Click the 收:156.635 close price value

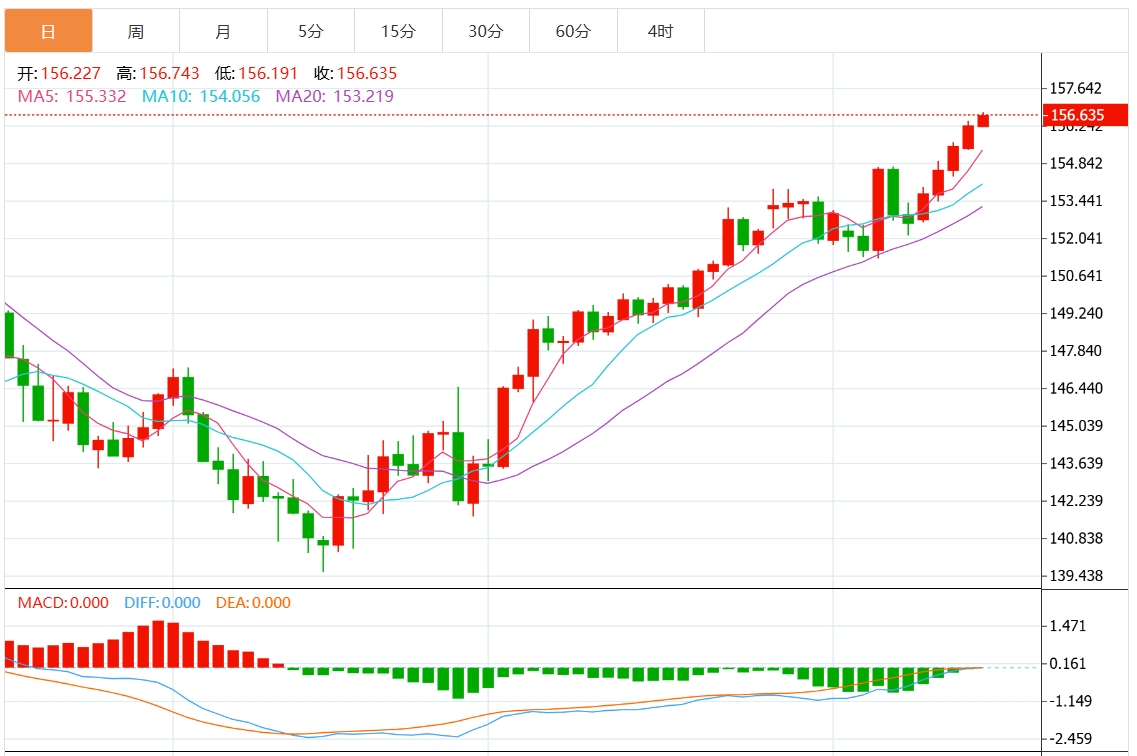click(x=355, y=73)
